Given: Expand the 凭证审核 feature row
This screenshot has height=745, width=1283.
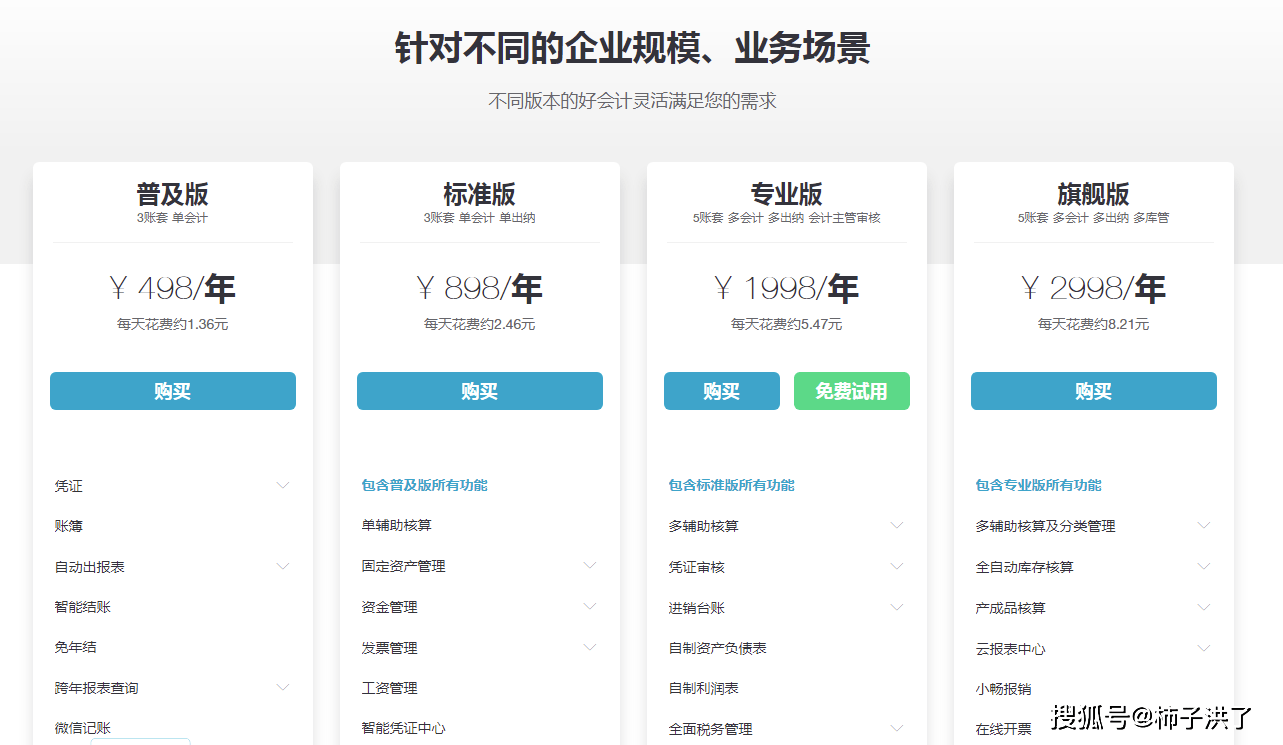Looking at the screenshot, I should pyautogui.click(x=897, y=566).
